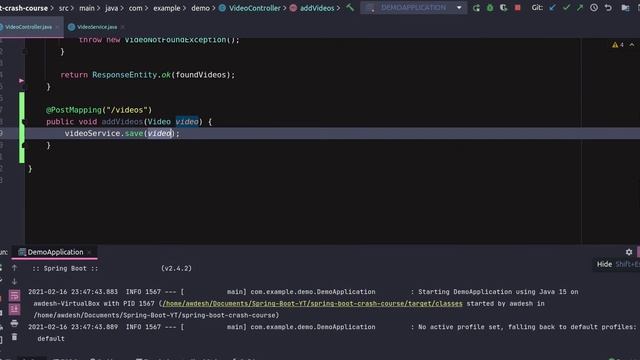Click the 'com' breadcrumb
The height and width of the screenshot is (360, 640).
(x=135, y=8)
